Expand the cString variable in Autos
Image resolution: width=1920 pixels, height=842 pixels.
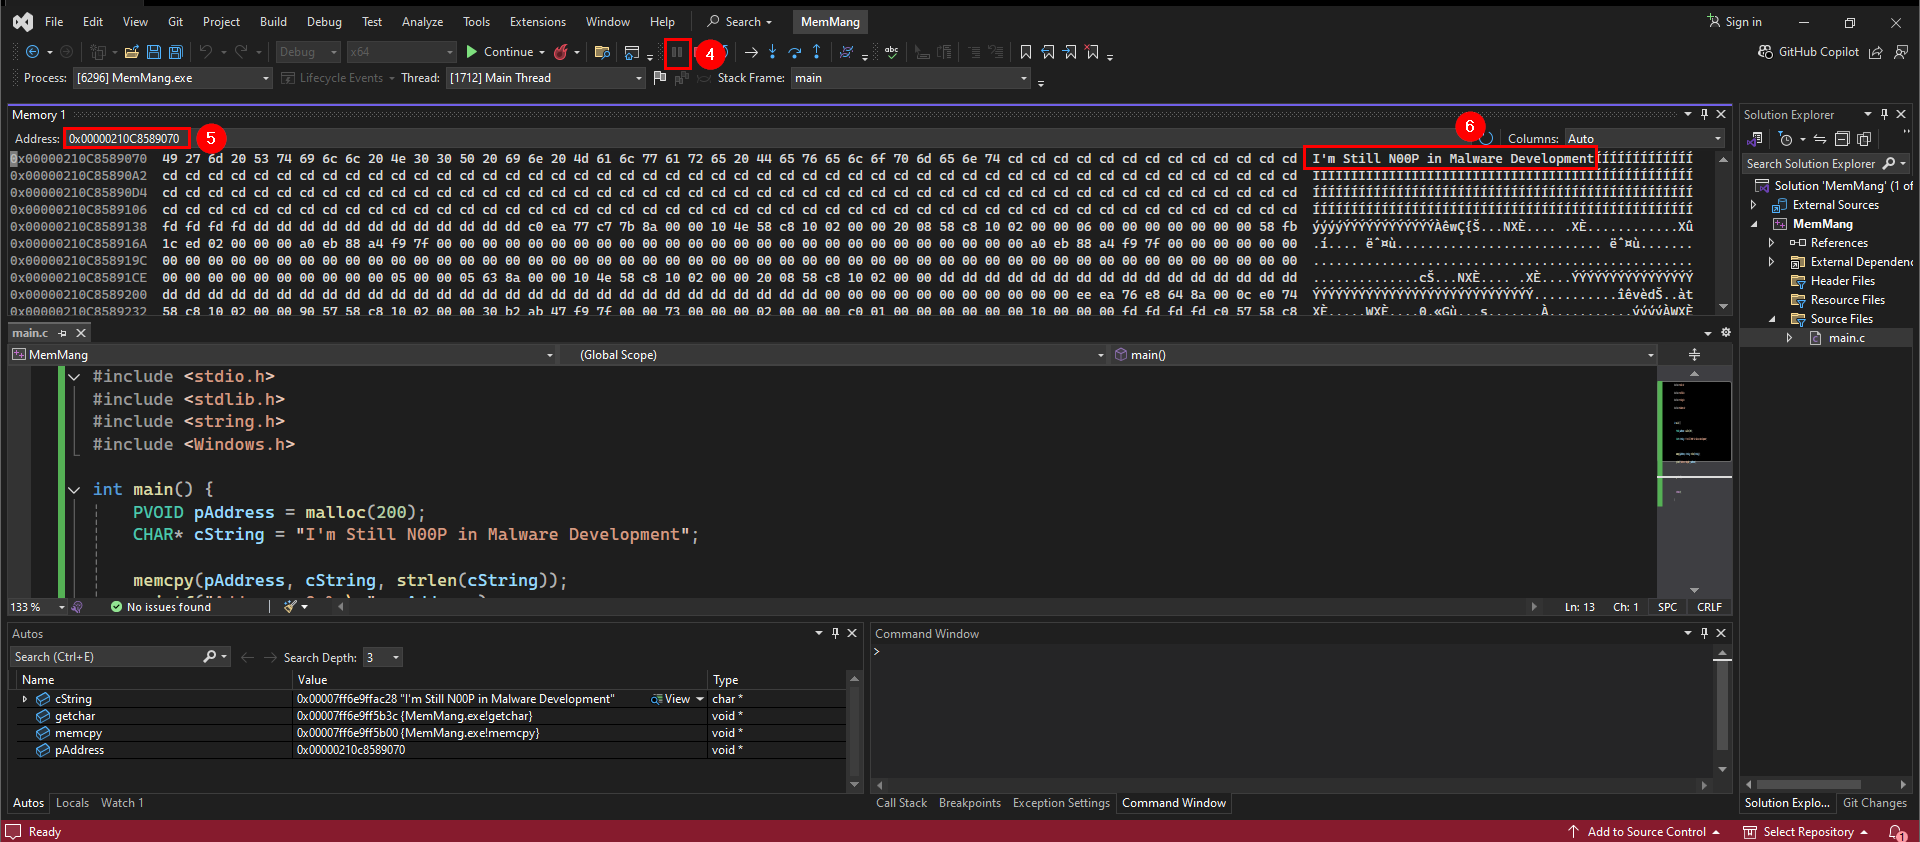tap(25, 699)
